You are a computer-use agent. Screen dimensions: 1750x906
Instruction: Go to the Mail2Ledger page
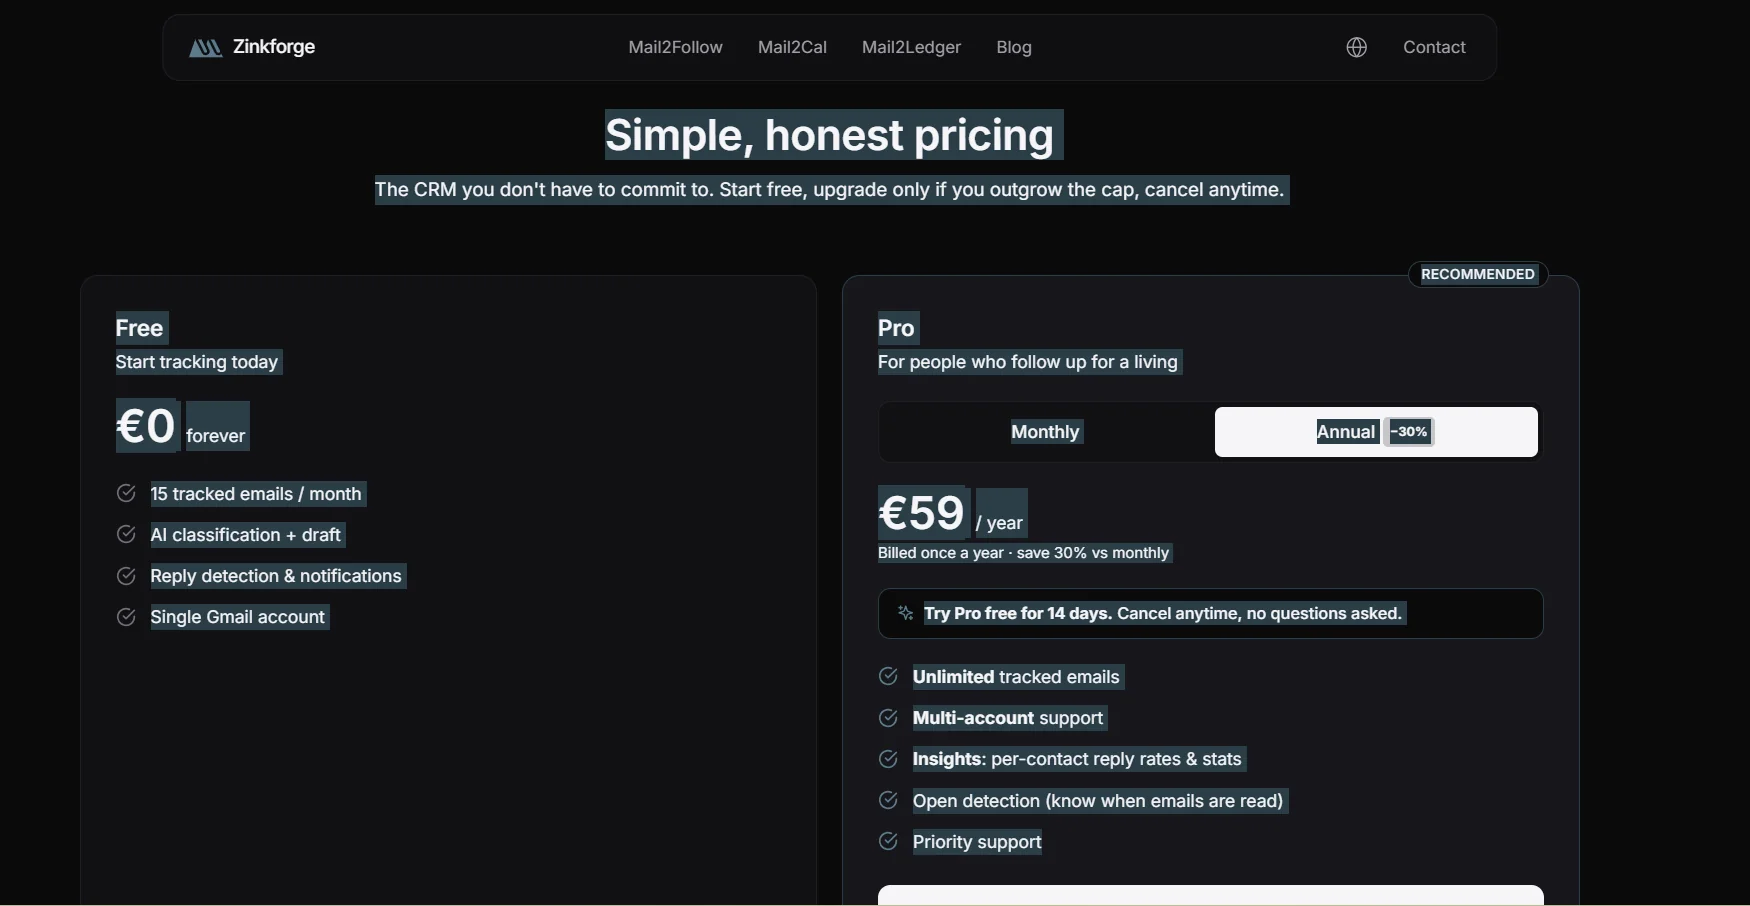pyautogui.click(x=911, y=47)
